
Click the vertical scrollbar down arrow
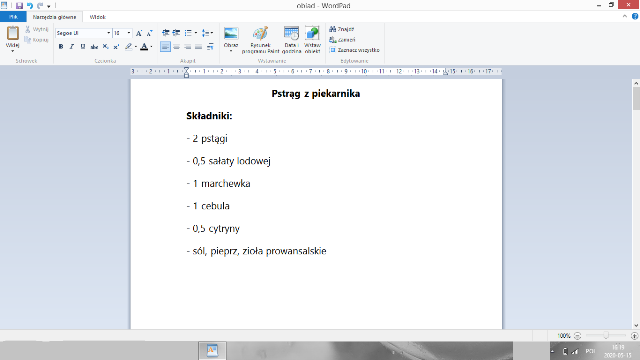pyautogui.click(x=636, y=325)
